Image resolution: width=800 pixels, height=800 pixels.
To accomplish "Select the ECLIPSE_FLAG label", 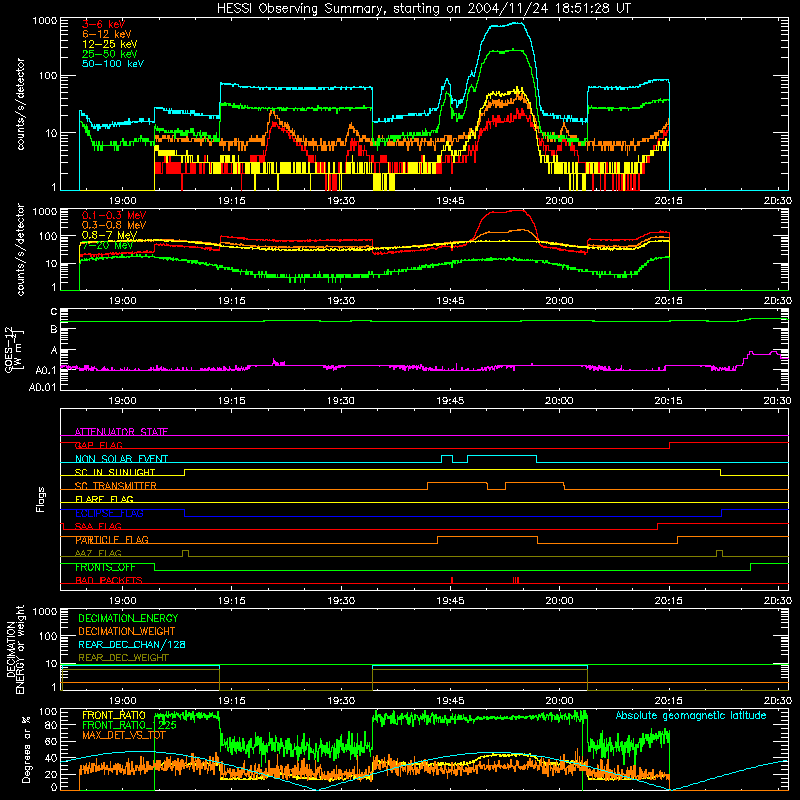I will click(x=109, y=513).
